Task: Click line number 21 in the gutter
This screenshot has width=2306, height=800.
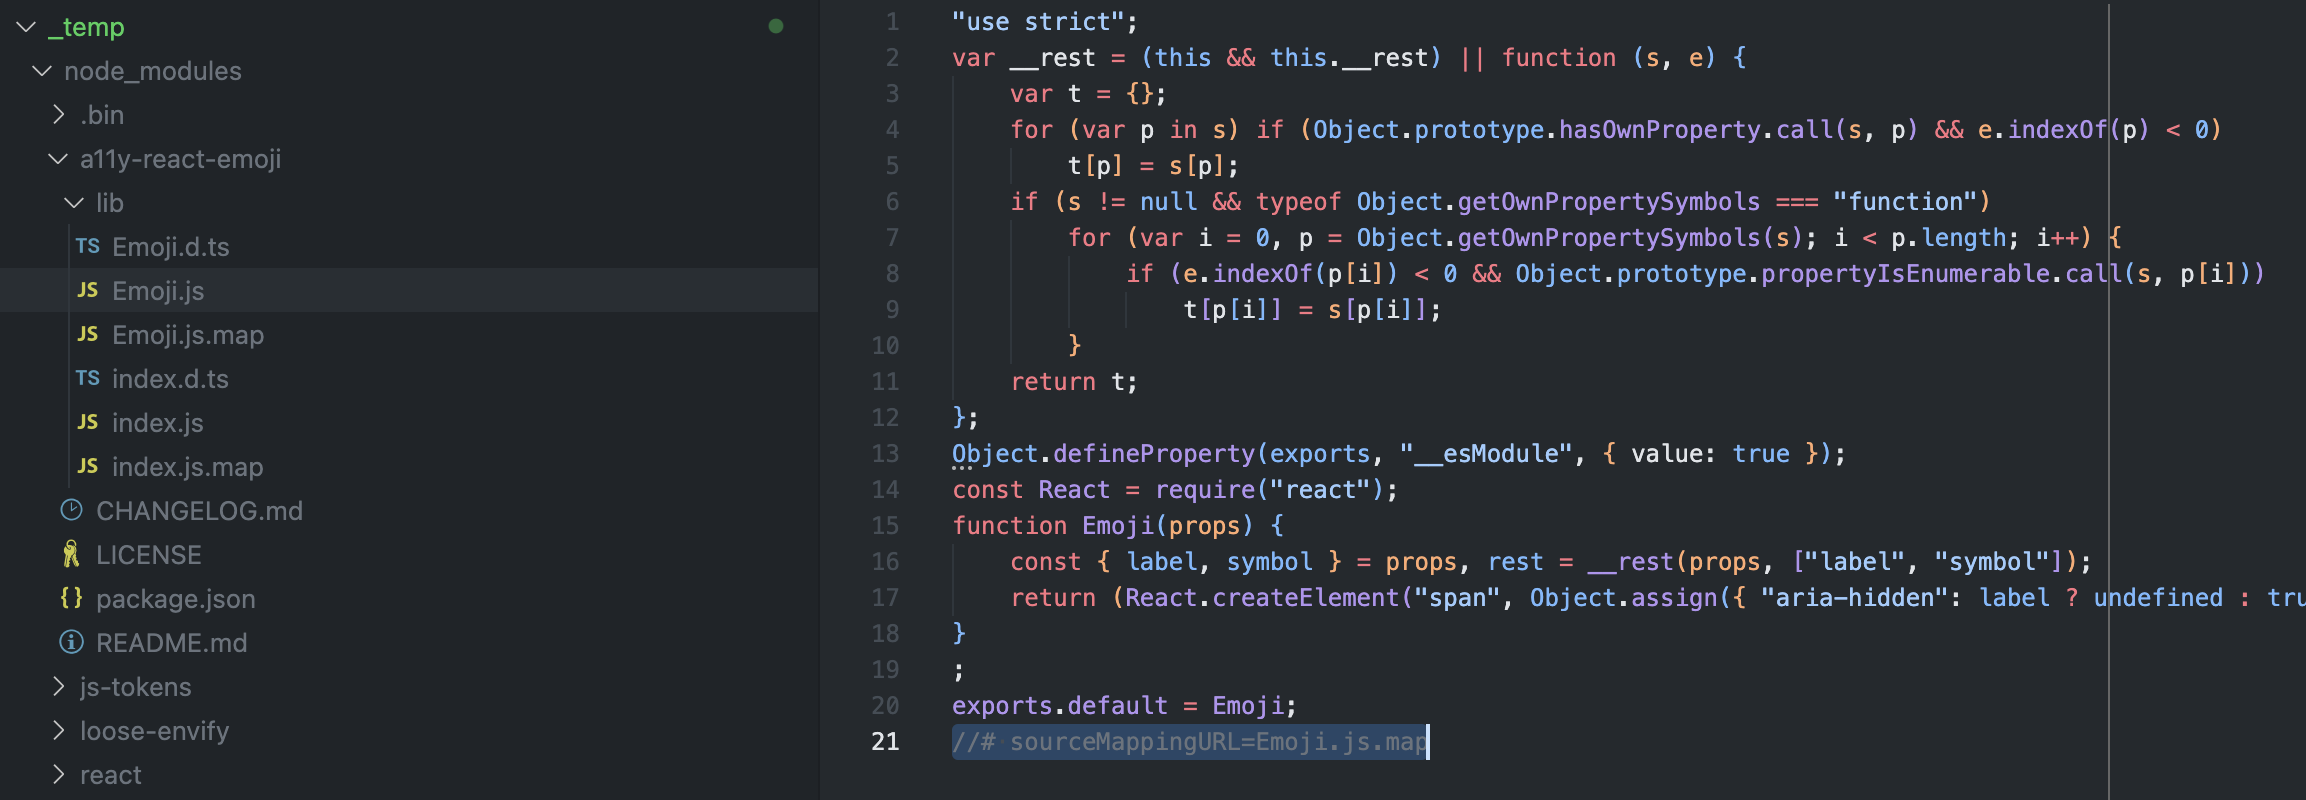Action: tap(885, 742)
